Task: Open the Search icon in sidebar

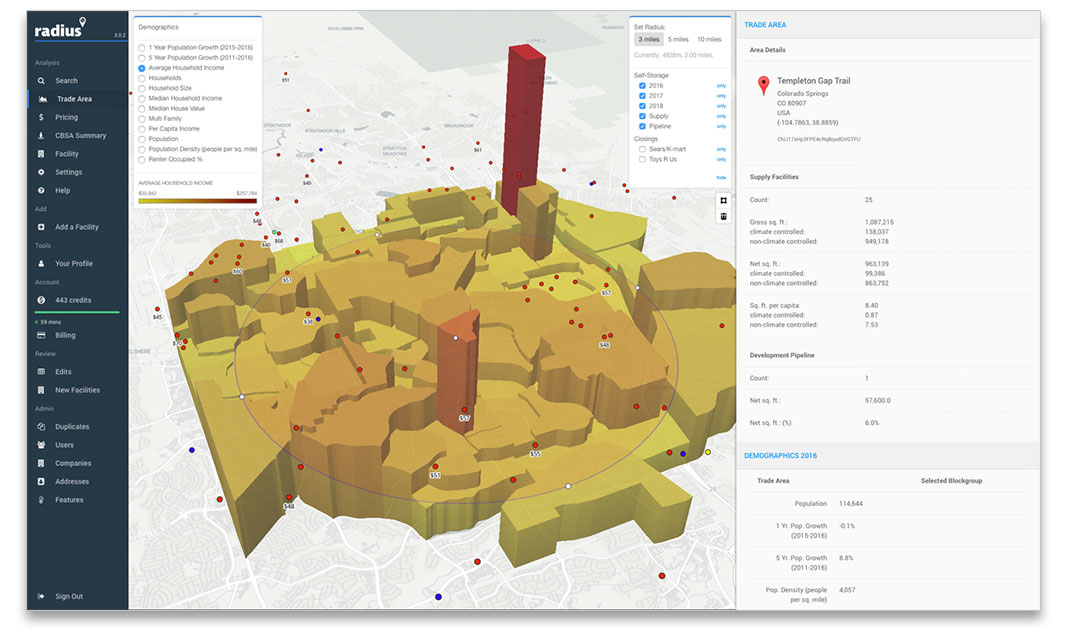Action: coord(41,81)
